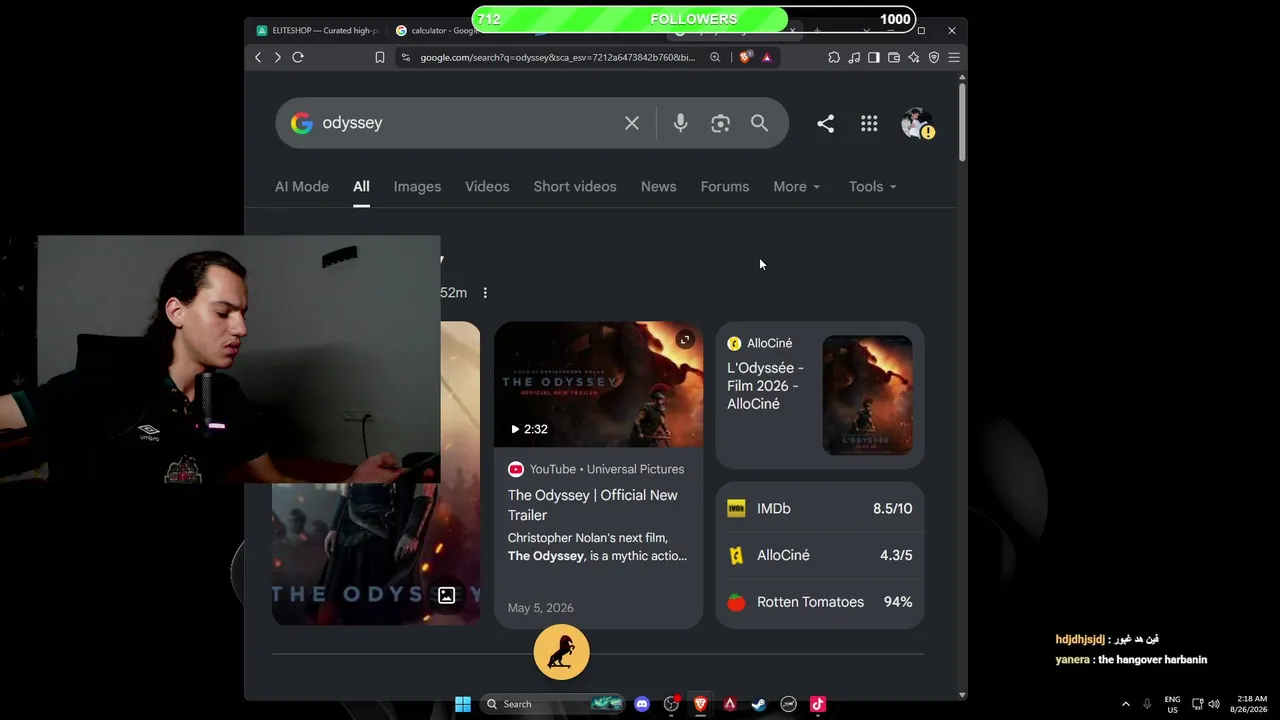The width and height of the screenshot is (1280, 720).
Task: Search by image with Google Lens
Action: [x=720, y=123]
